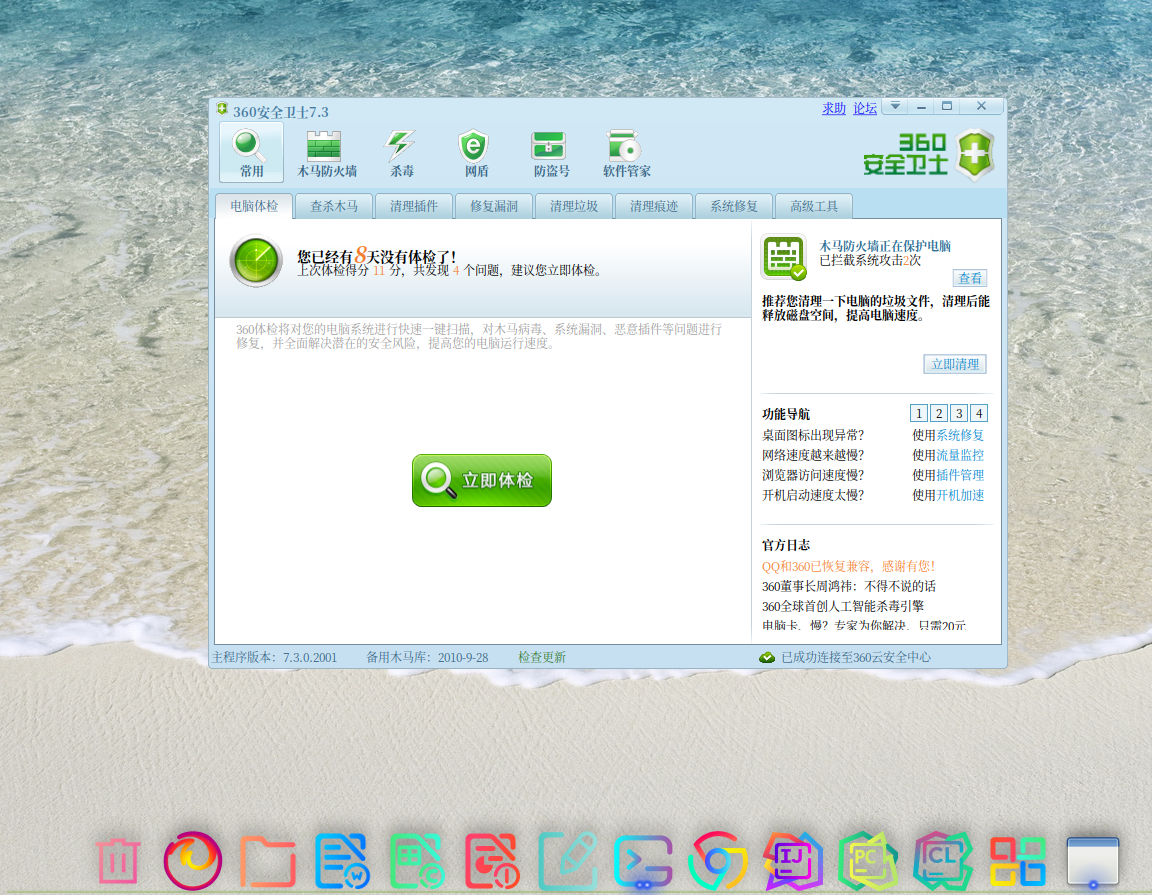1152x895 pixels.
Task: Click the 360 title bar shield icon
Action: click(x=222, y=109)
